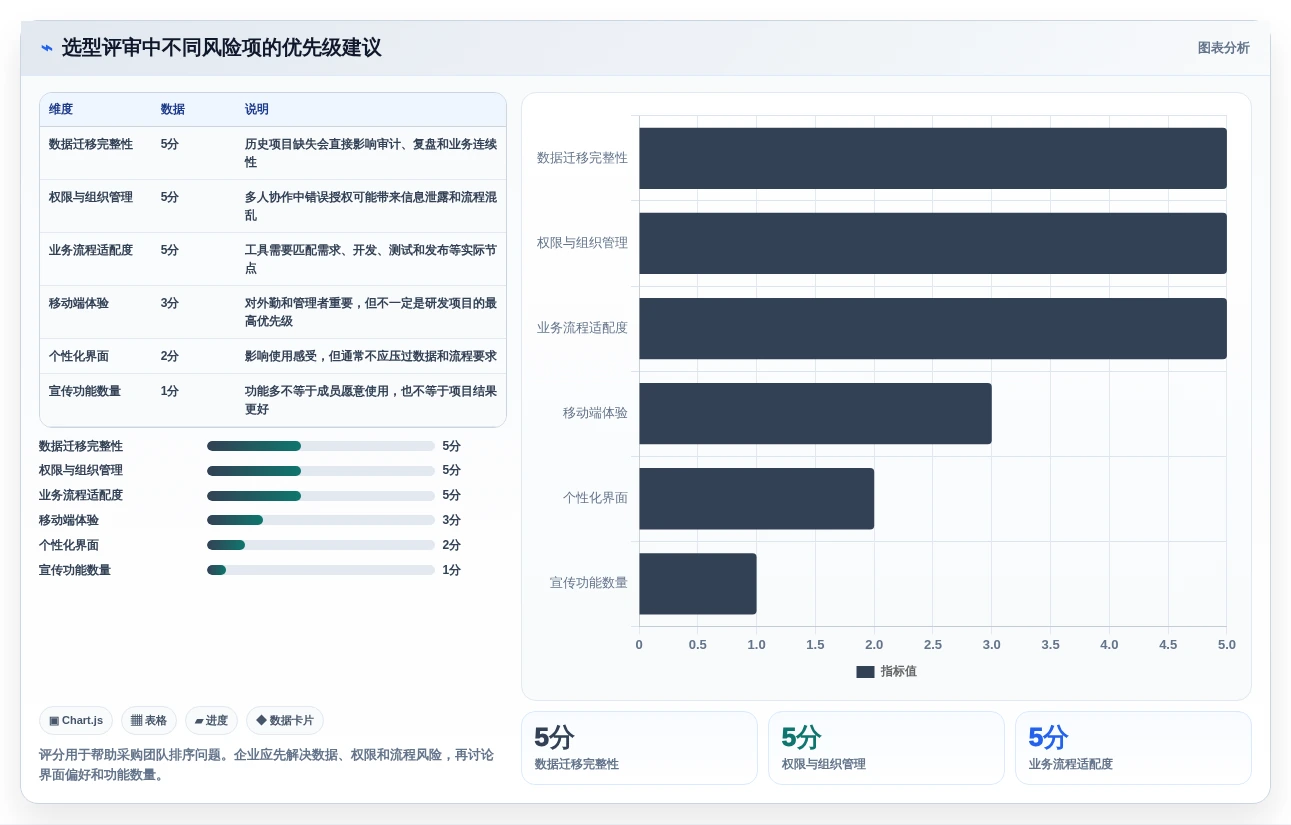1291x825 pixels.
Task: Click description starting 工具需要匹配需求
Action: (x=371, y=259)
